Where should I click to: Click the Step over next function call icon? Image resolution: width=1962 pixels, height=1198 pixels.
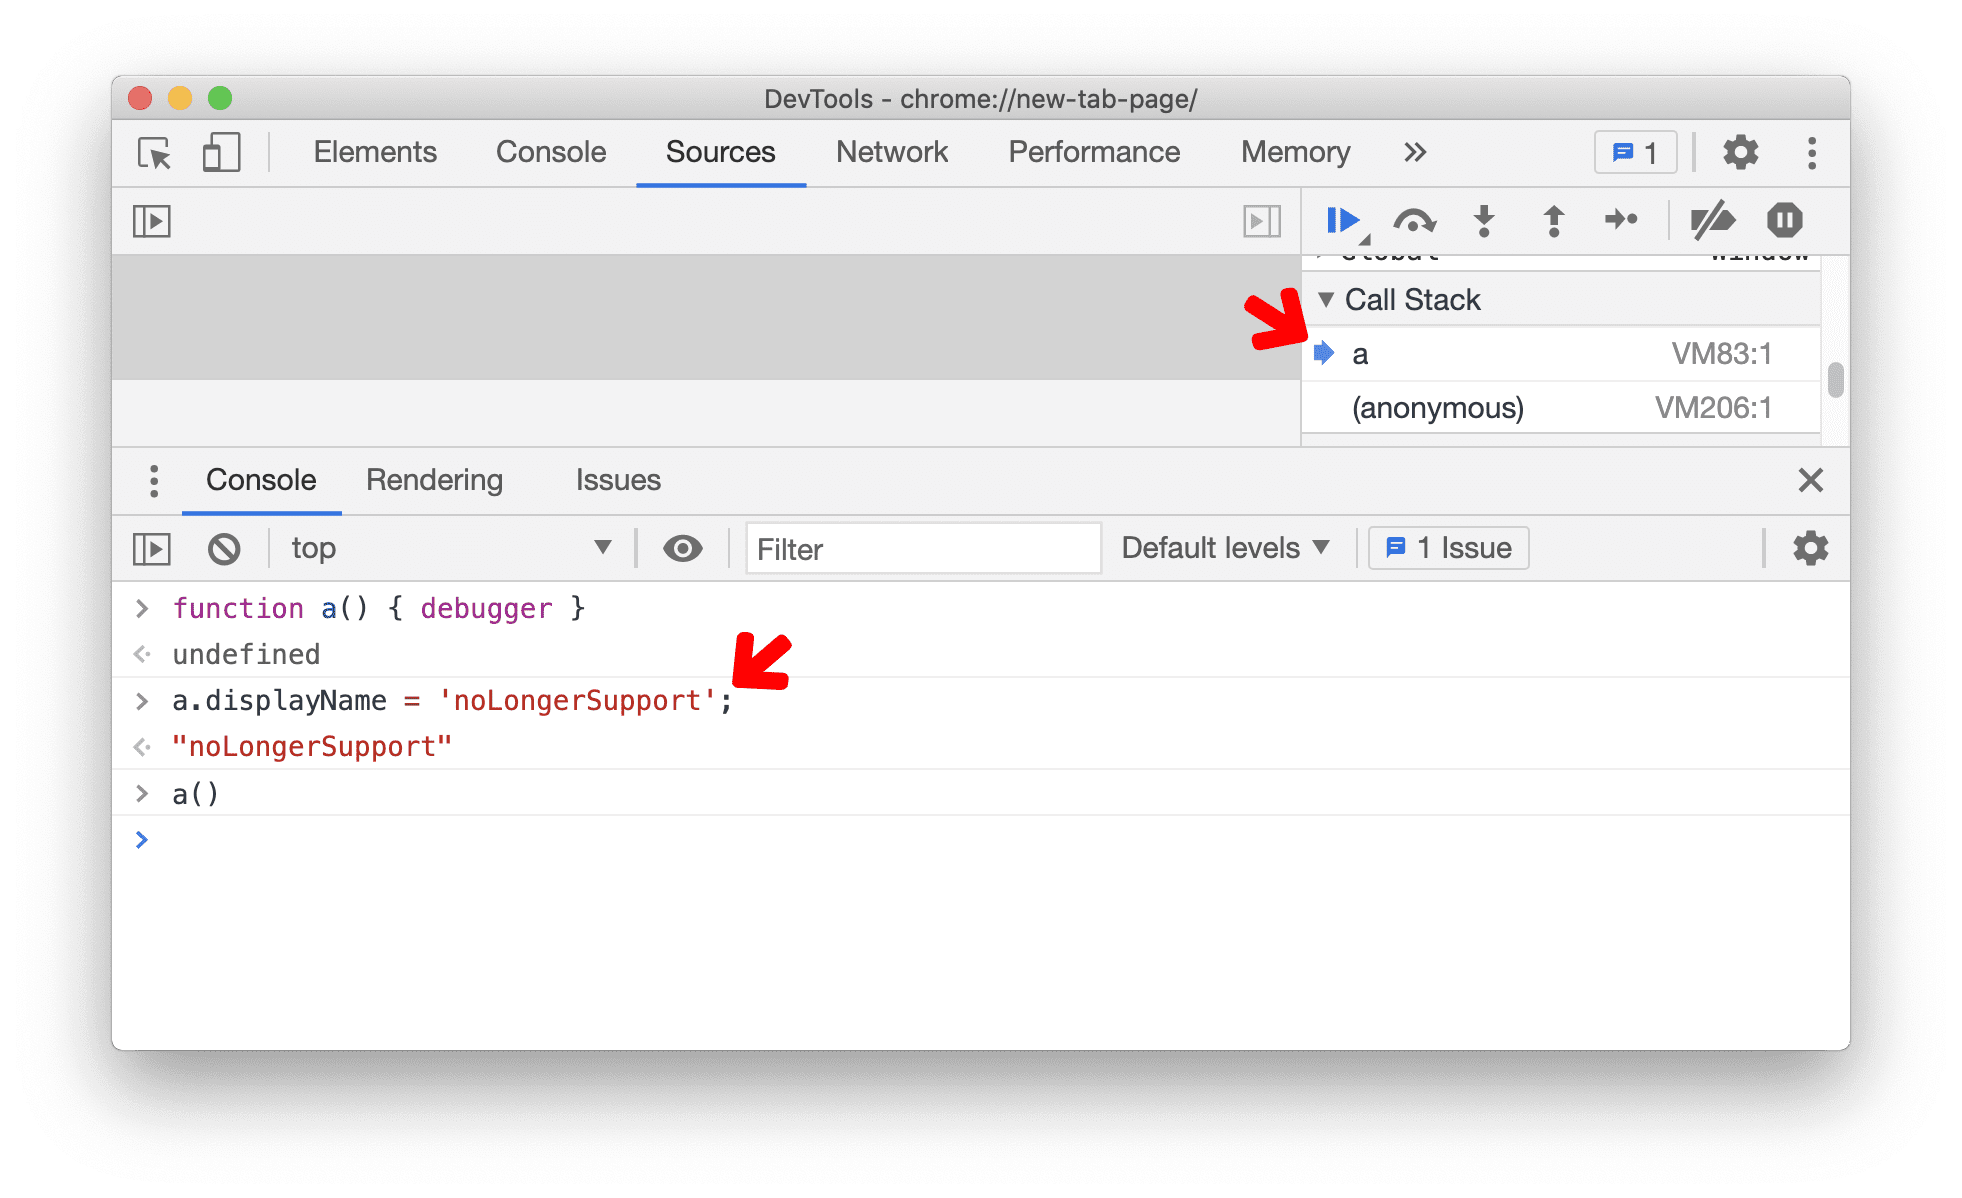click(x=1406, y=219)
